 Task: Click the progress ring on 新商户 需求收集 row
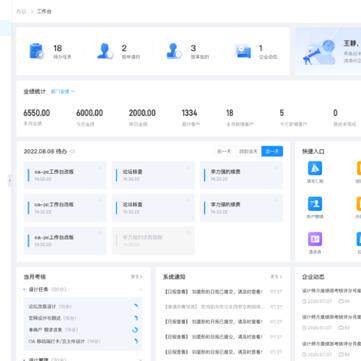[135, 330]
